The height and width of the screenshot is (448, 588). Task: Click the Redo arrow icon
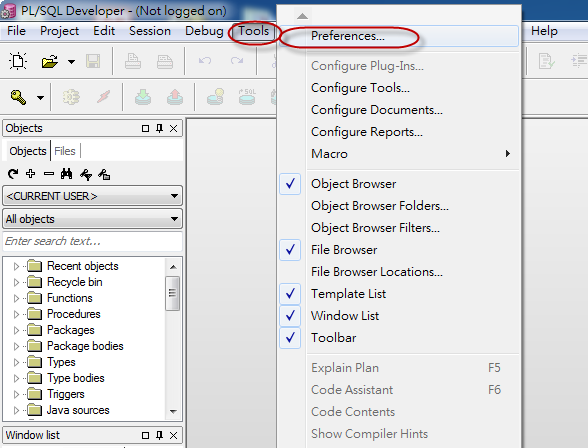237,61
